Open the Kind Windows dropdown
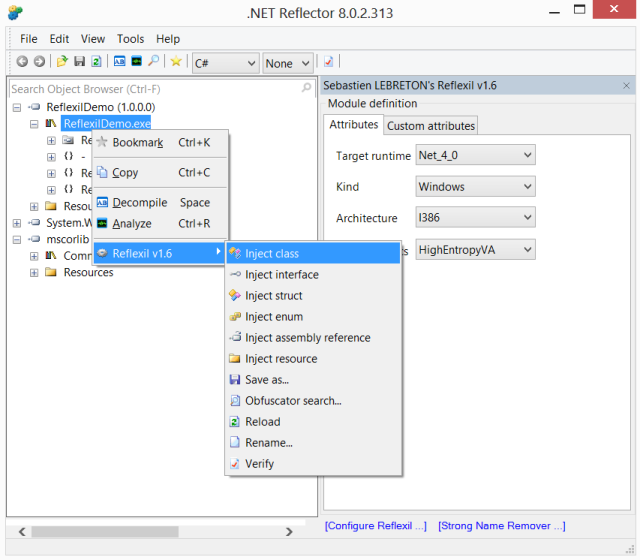This screenshot has height=560, width=640. click(x=476, y=187)
